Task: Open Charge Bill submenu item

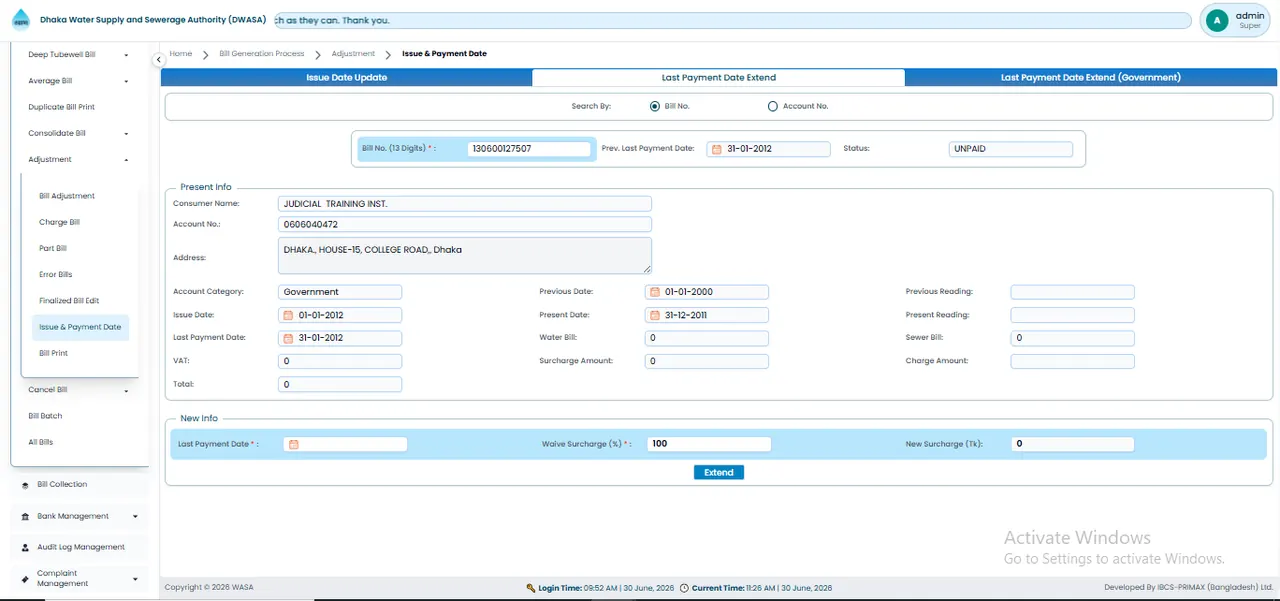Action: (59, 222)
